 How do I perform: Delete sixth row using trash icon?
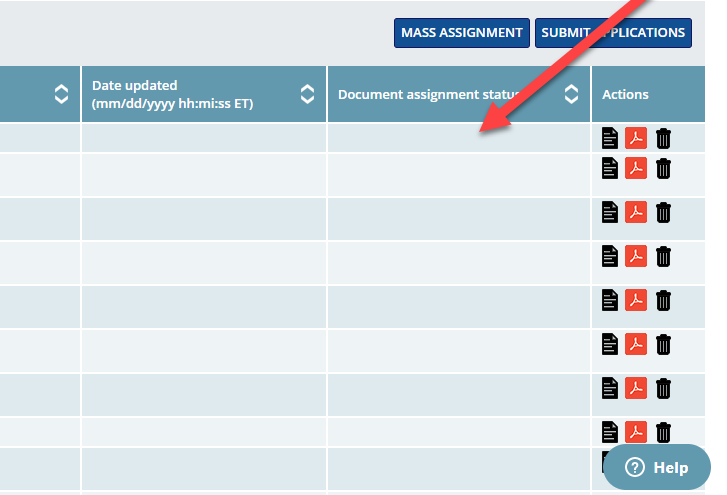(663, 344)
